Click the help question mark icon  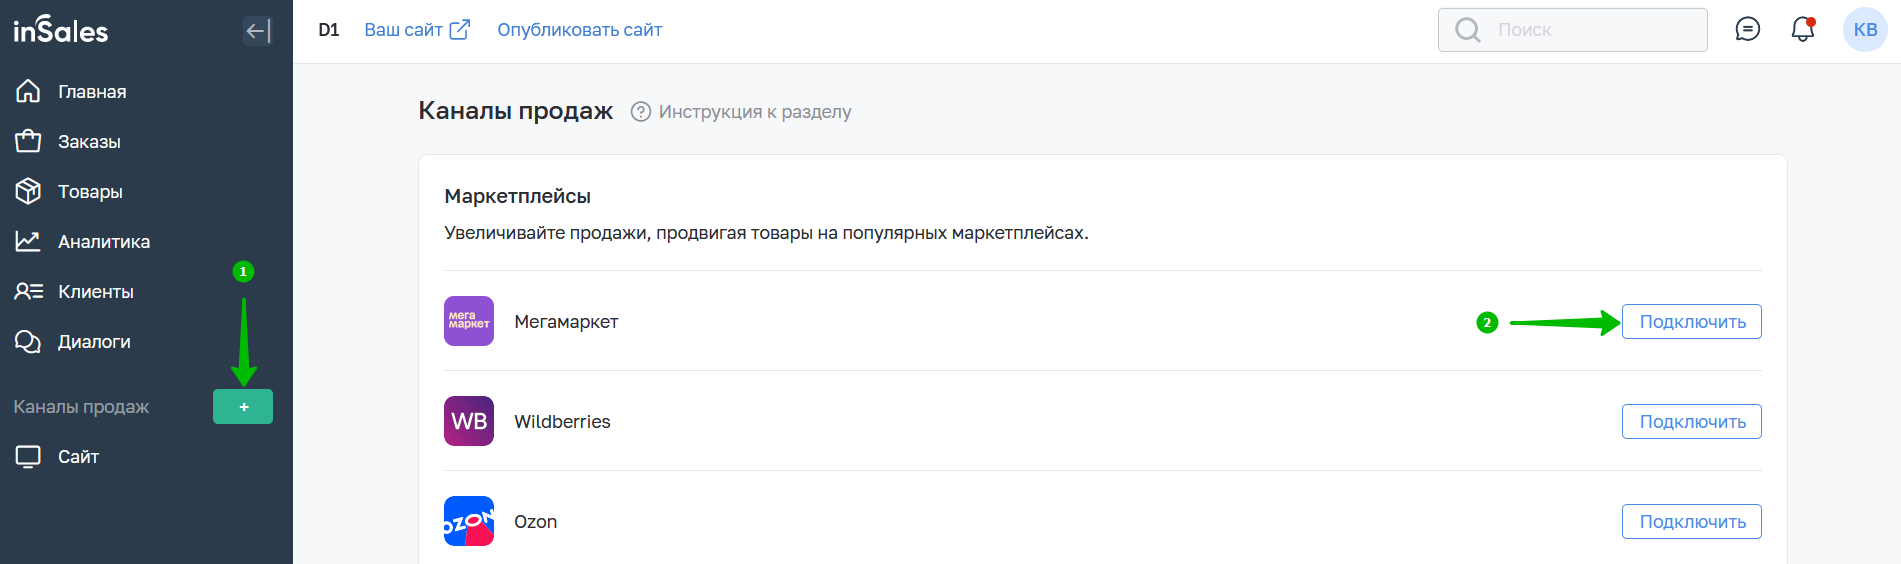[641, 112]
